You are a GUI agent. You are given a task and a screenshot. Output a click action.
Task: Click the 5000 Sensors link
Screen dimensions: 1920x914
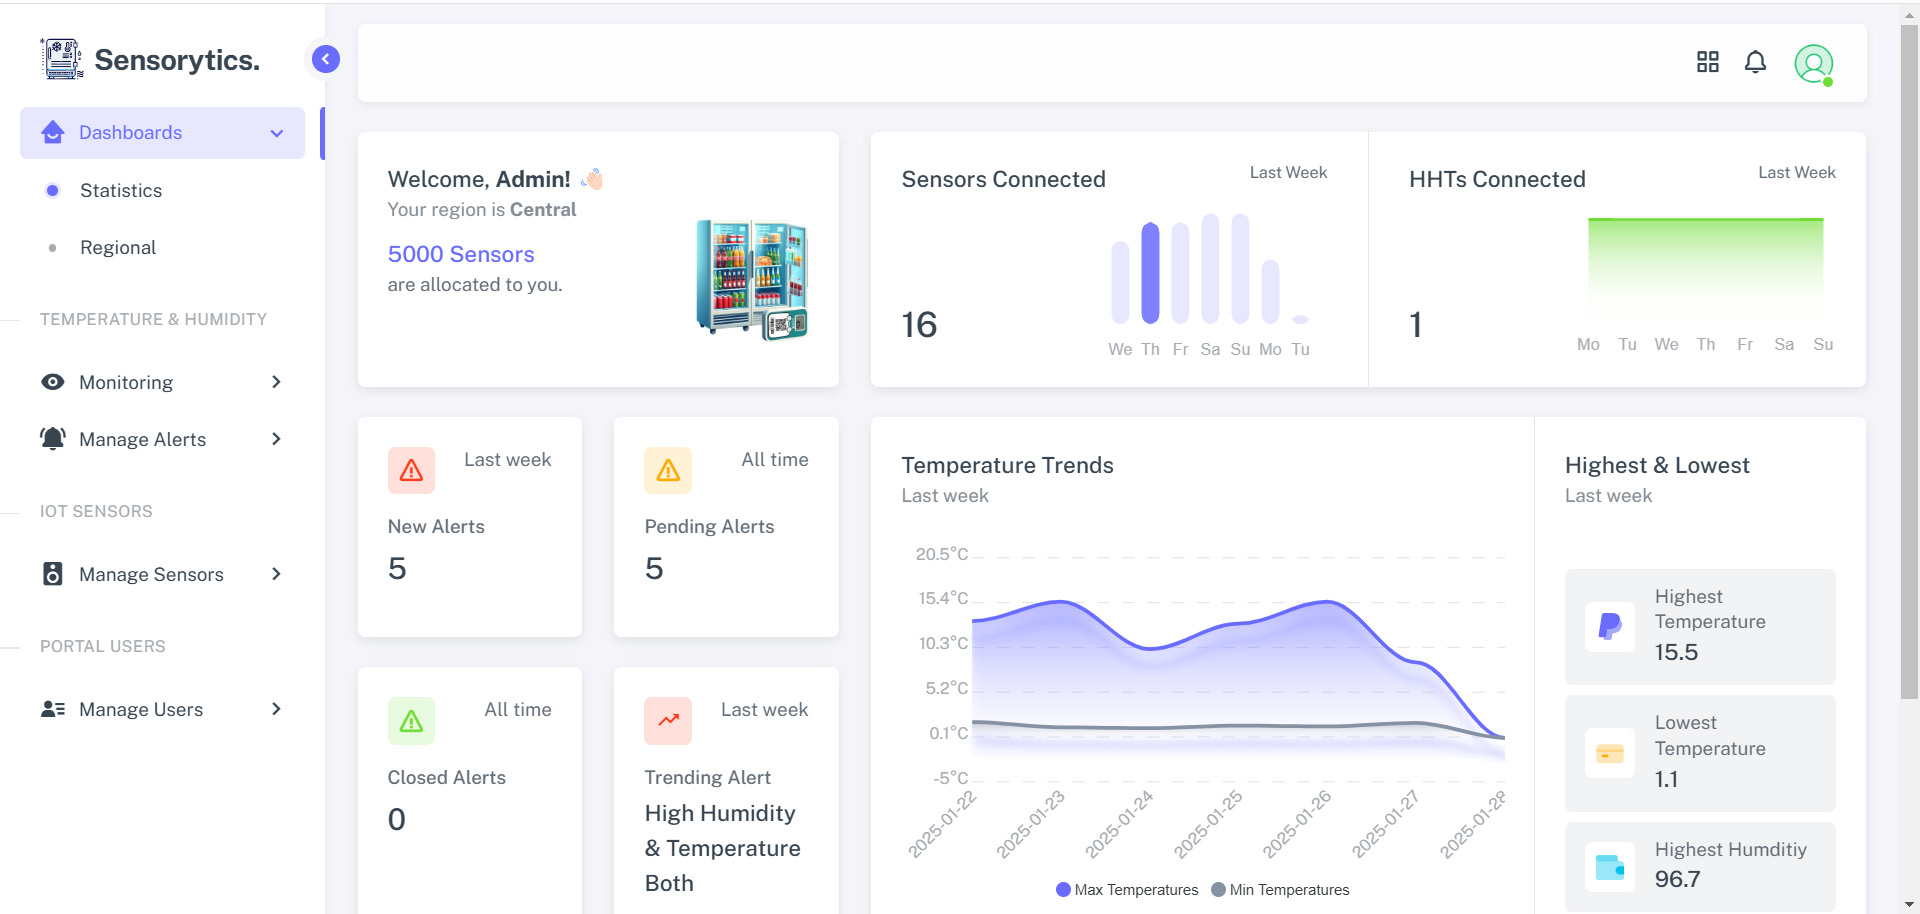click(x=461, y=254)
